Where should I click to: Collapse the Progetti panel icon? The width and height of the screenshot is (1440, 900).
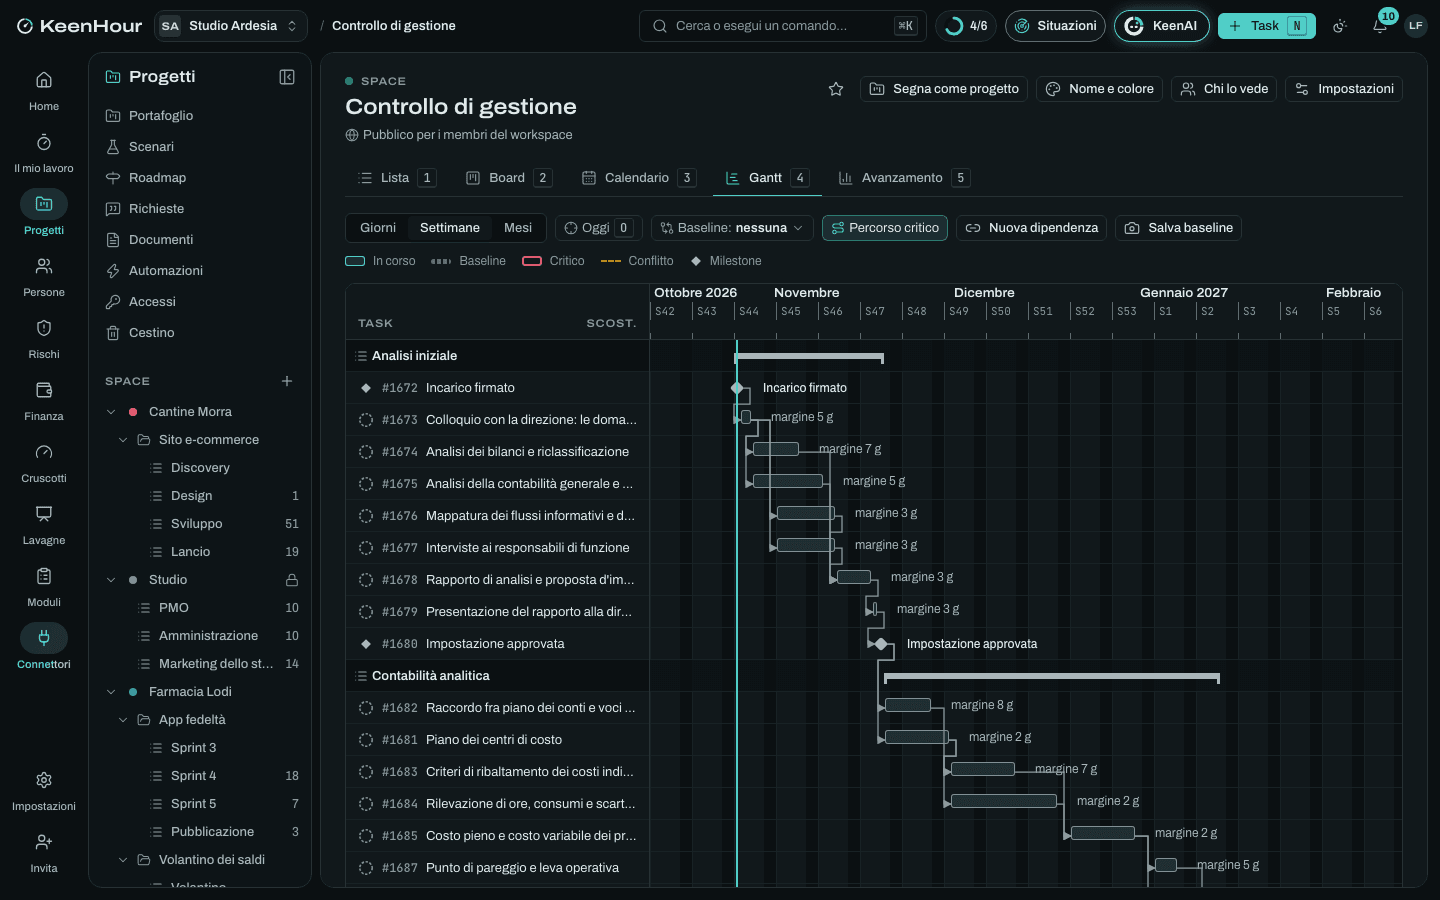287,77
